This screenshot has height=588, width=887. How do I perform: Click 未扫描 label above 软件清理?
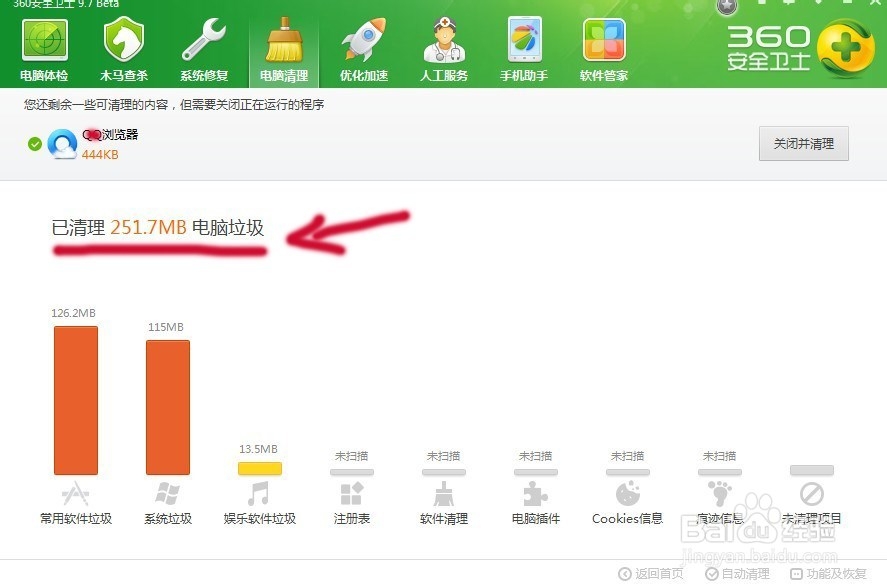point(444,456)
